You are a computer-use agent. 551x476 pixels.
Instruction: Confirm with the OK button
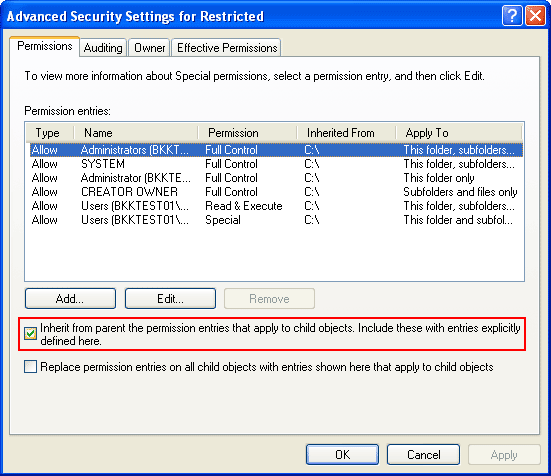[342, 455]
